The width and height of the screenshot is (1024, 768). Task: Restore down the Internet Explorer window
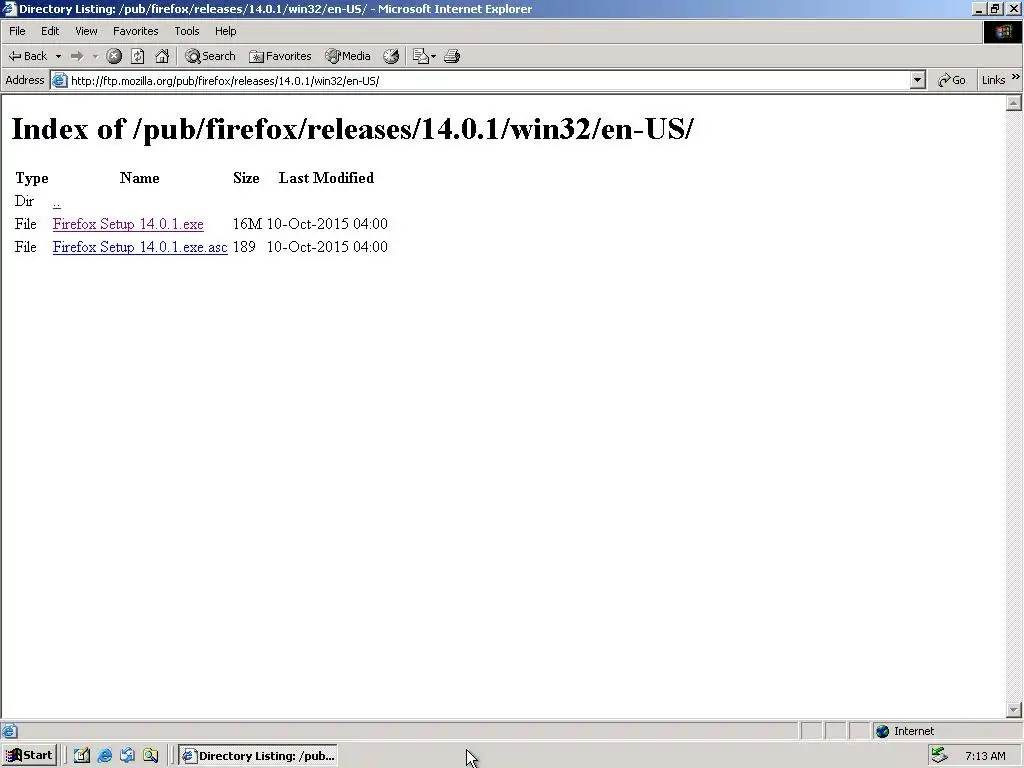coord(995,8)
